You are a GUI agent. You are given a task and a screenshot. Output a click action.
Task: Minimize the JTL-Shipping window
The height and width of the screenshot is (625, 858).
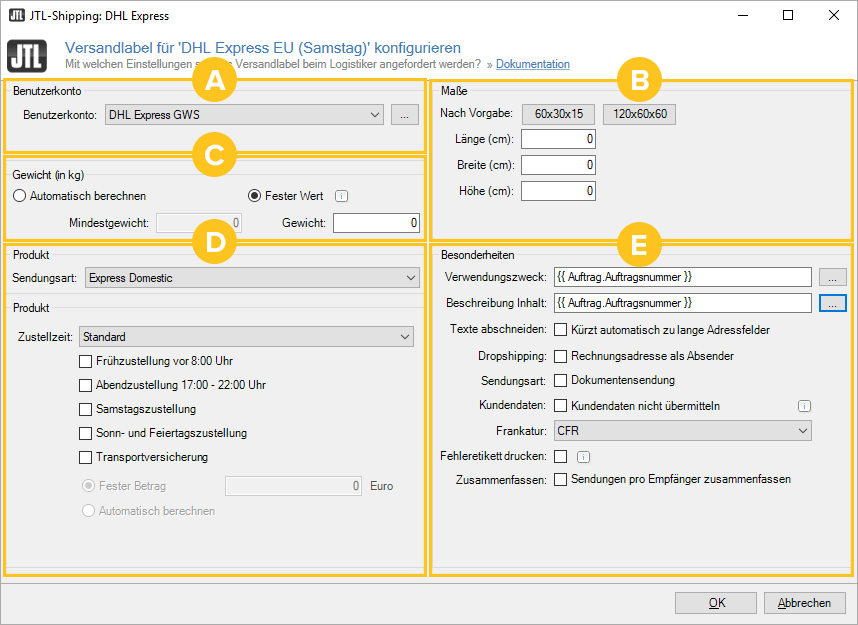coord(743,15)
